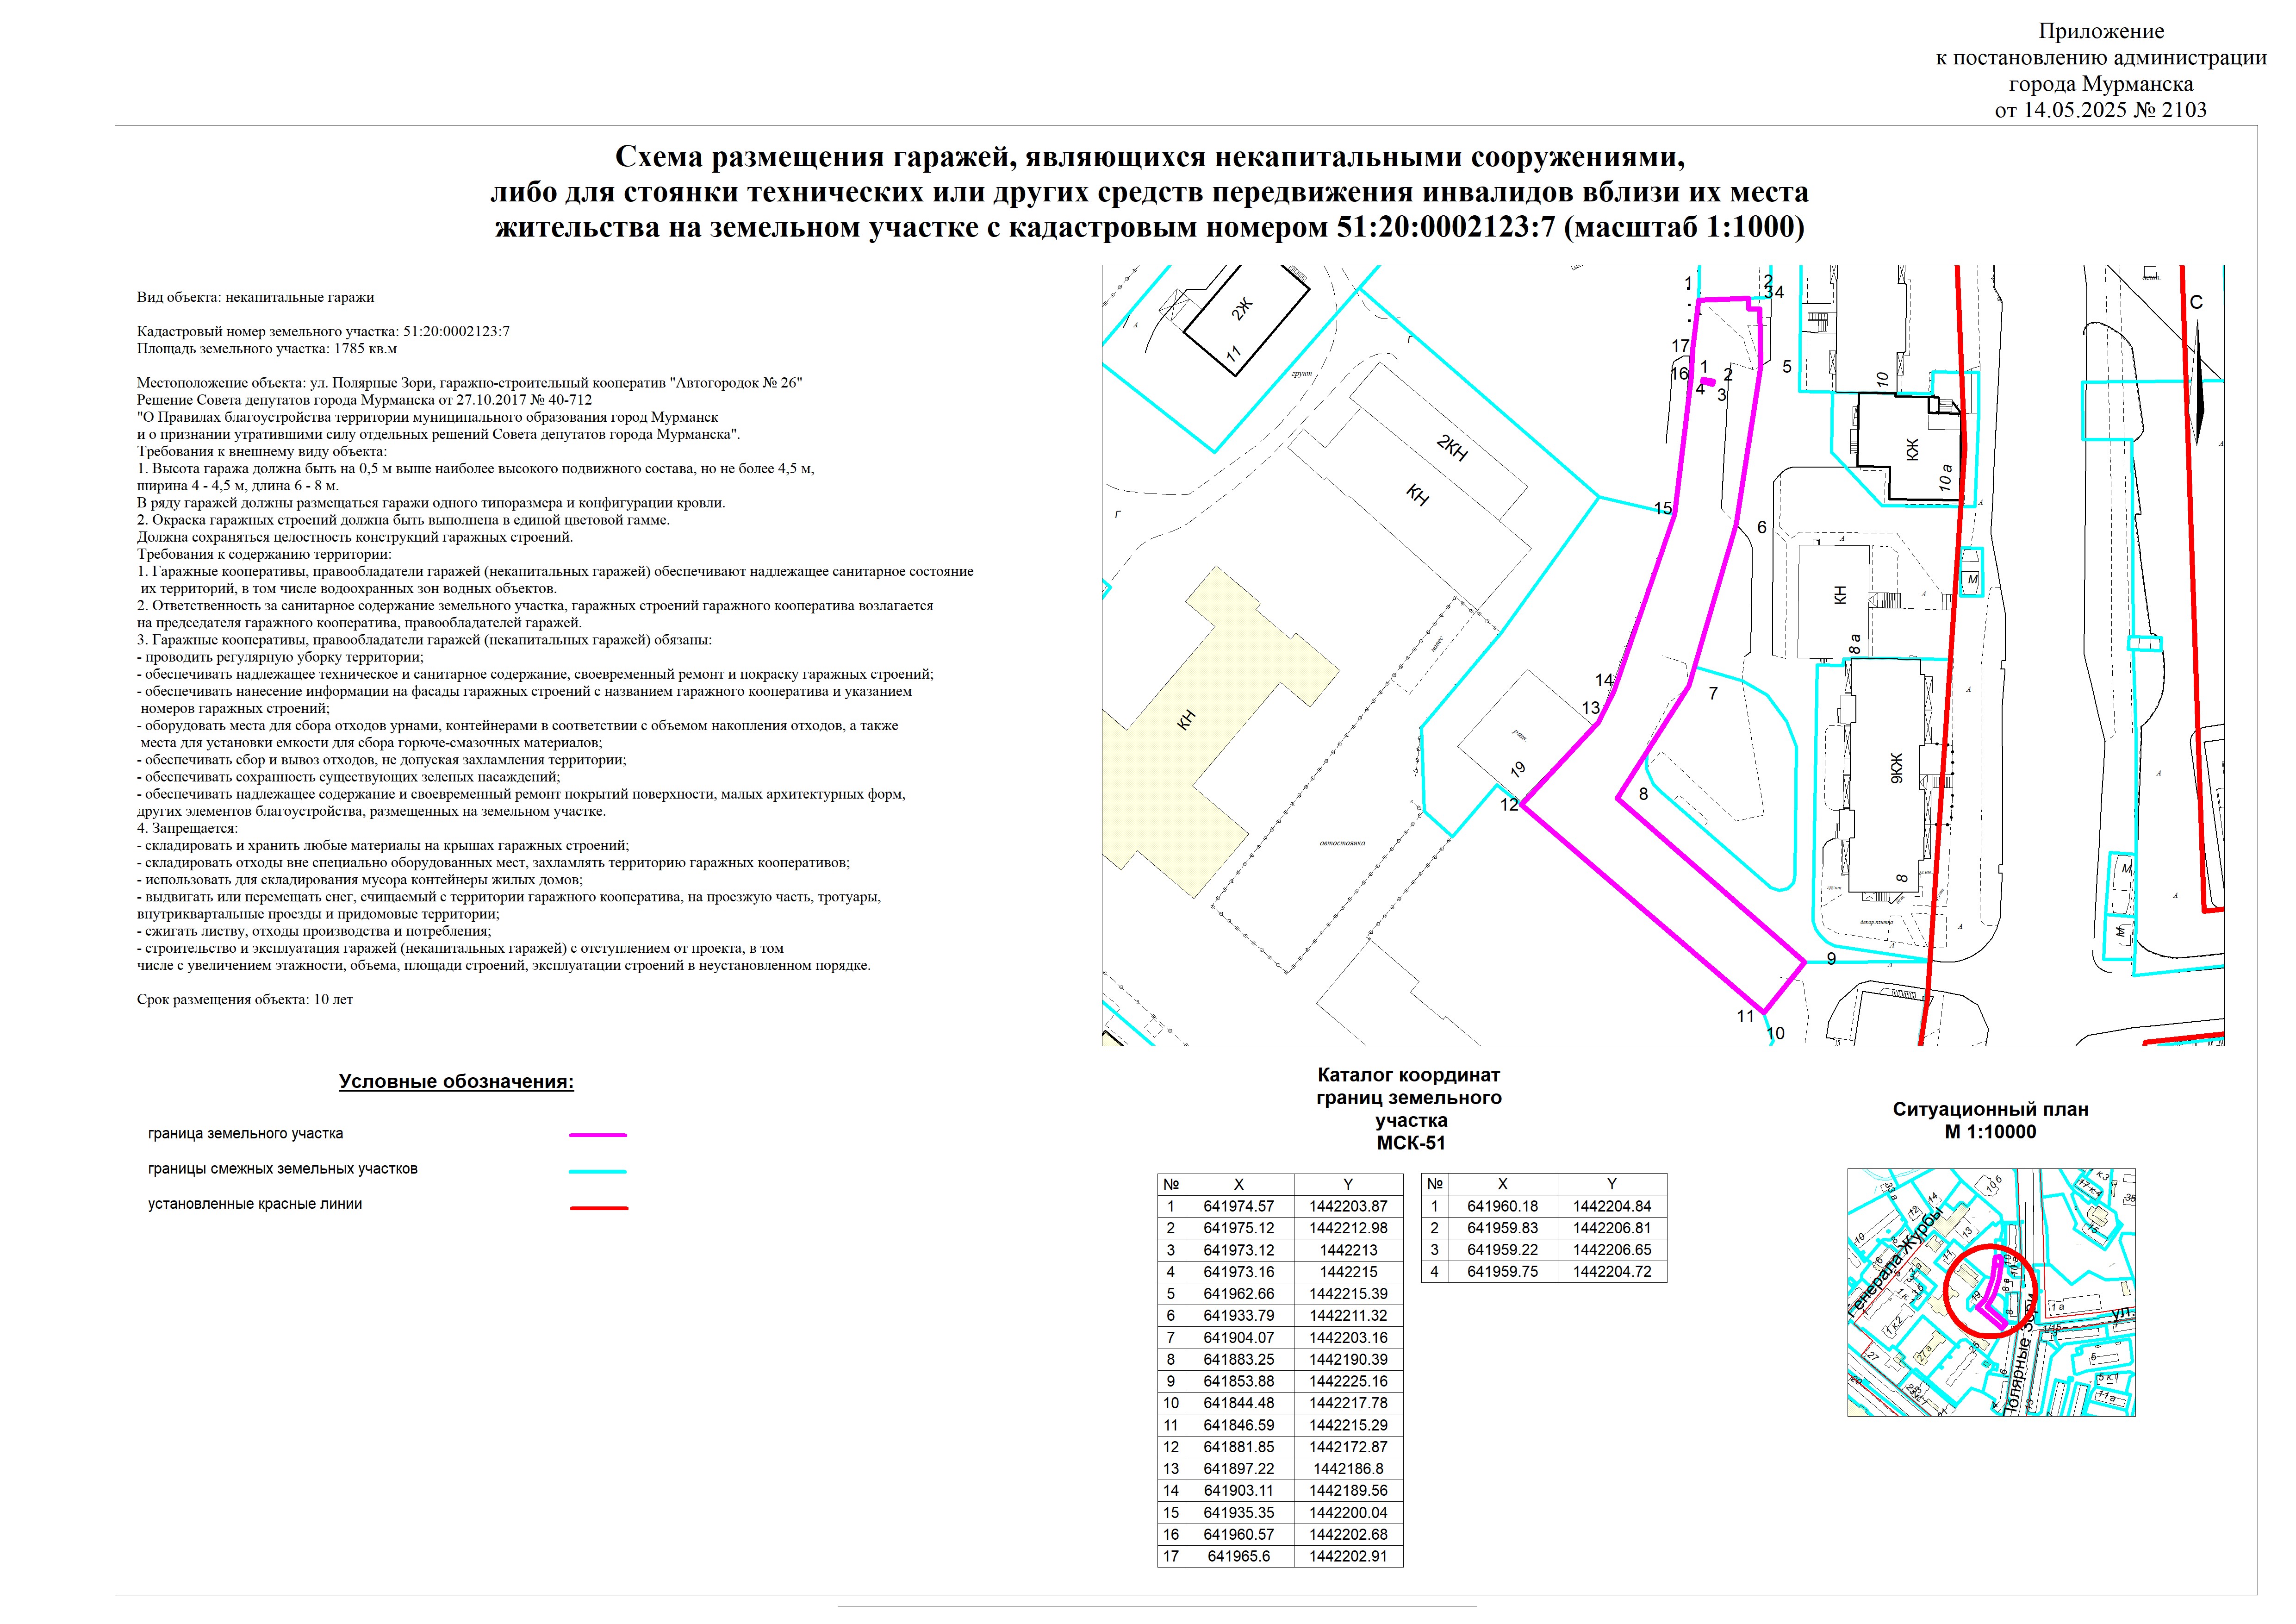Click the red lines legend sample
This screenshot has width=2296, height=1624.
[598, 1208]
